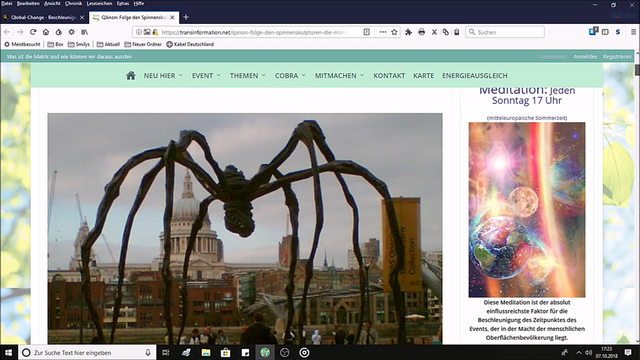
Task: Go to site home via house icon
Action: point(131,76)
